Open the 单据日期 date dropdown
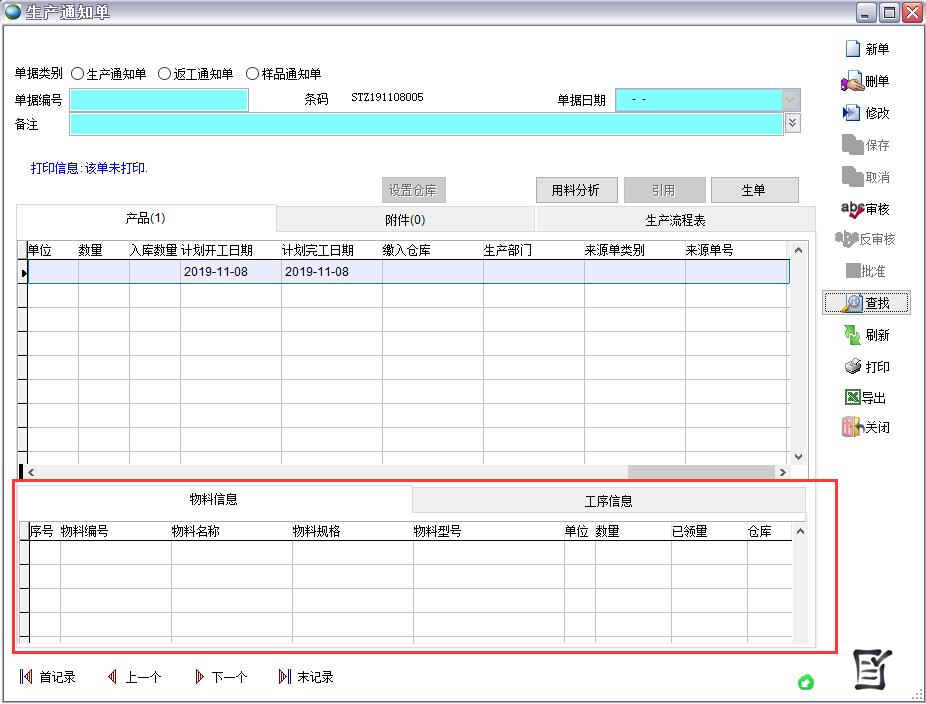926x704 pixels. point(791,100)
